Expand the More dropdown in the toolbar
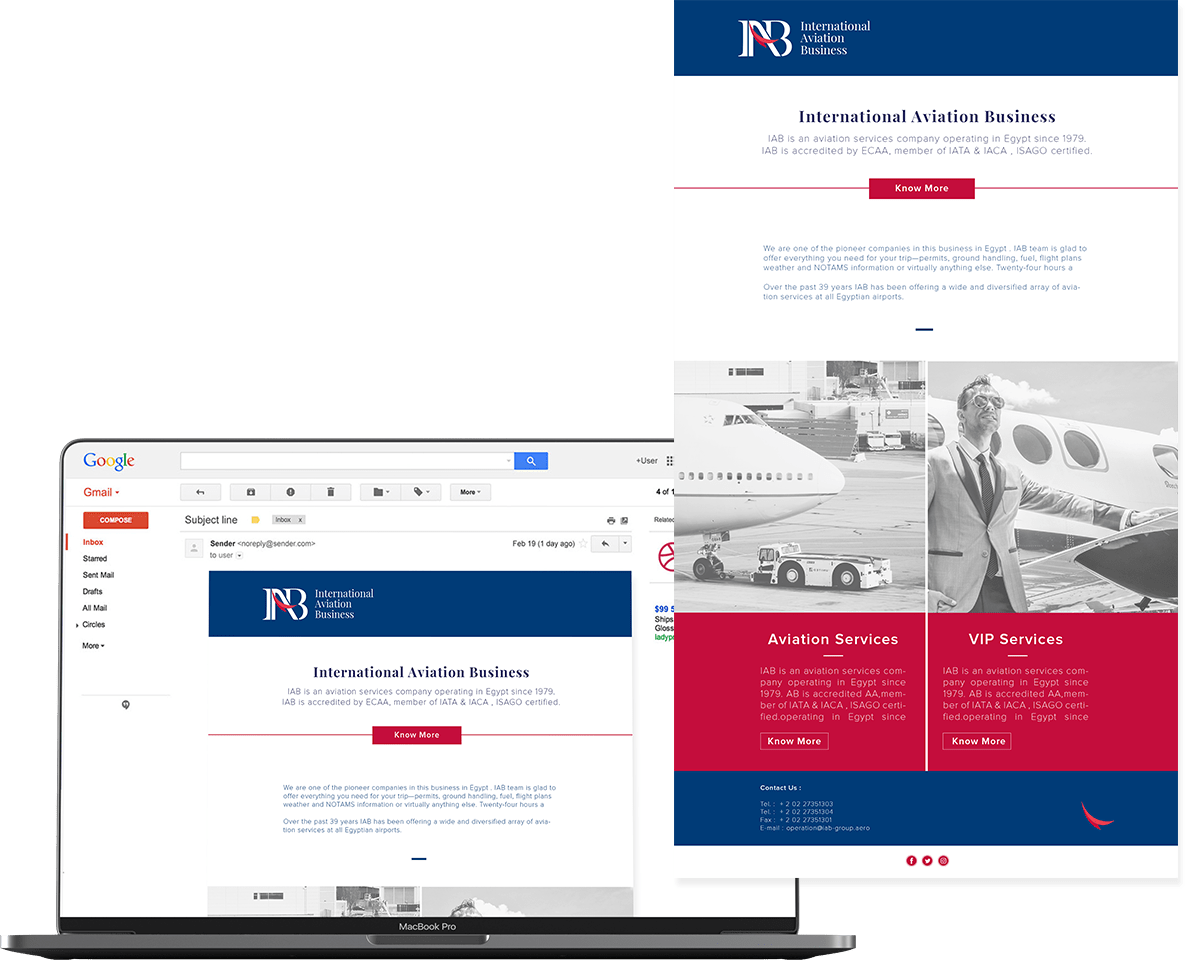 pyautogui.click(x=469, y=492)
